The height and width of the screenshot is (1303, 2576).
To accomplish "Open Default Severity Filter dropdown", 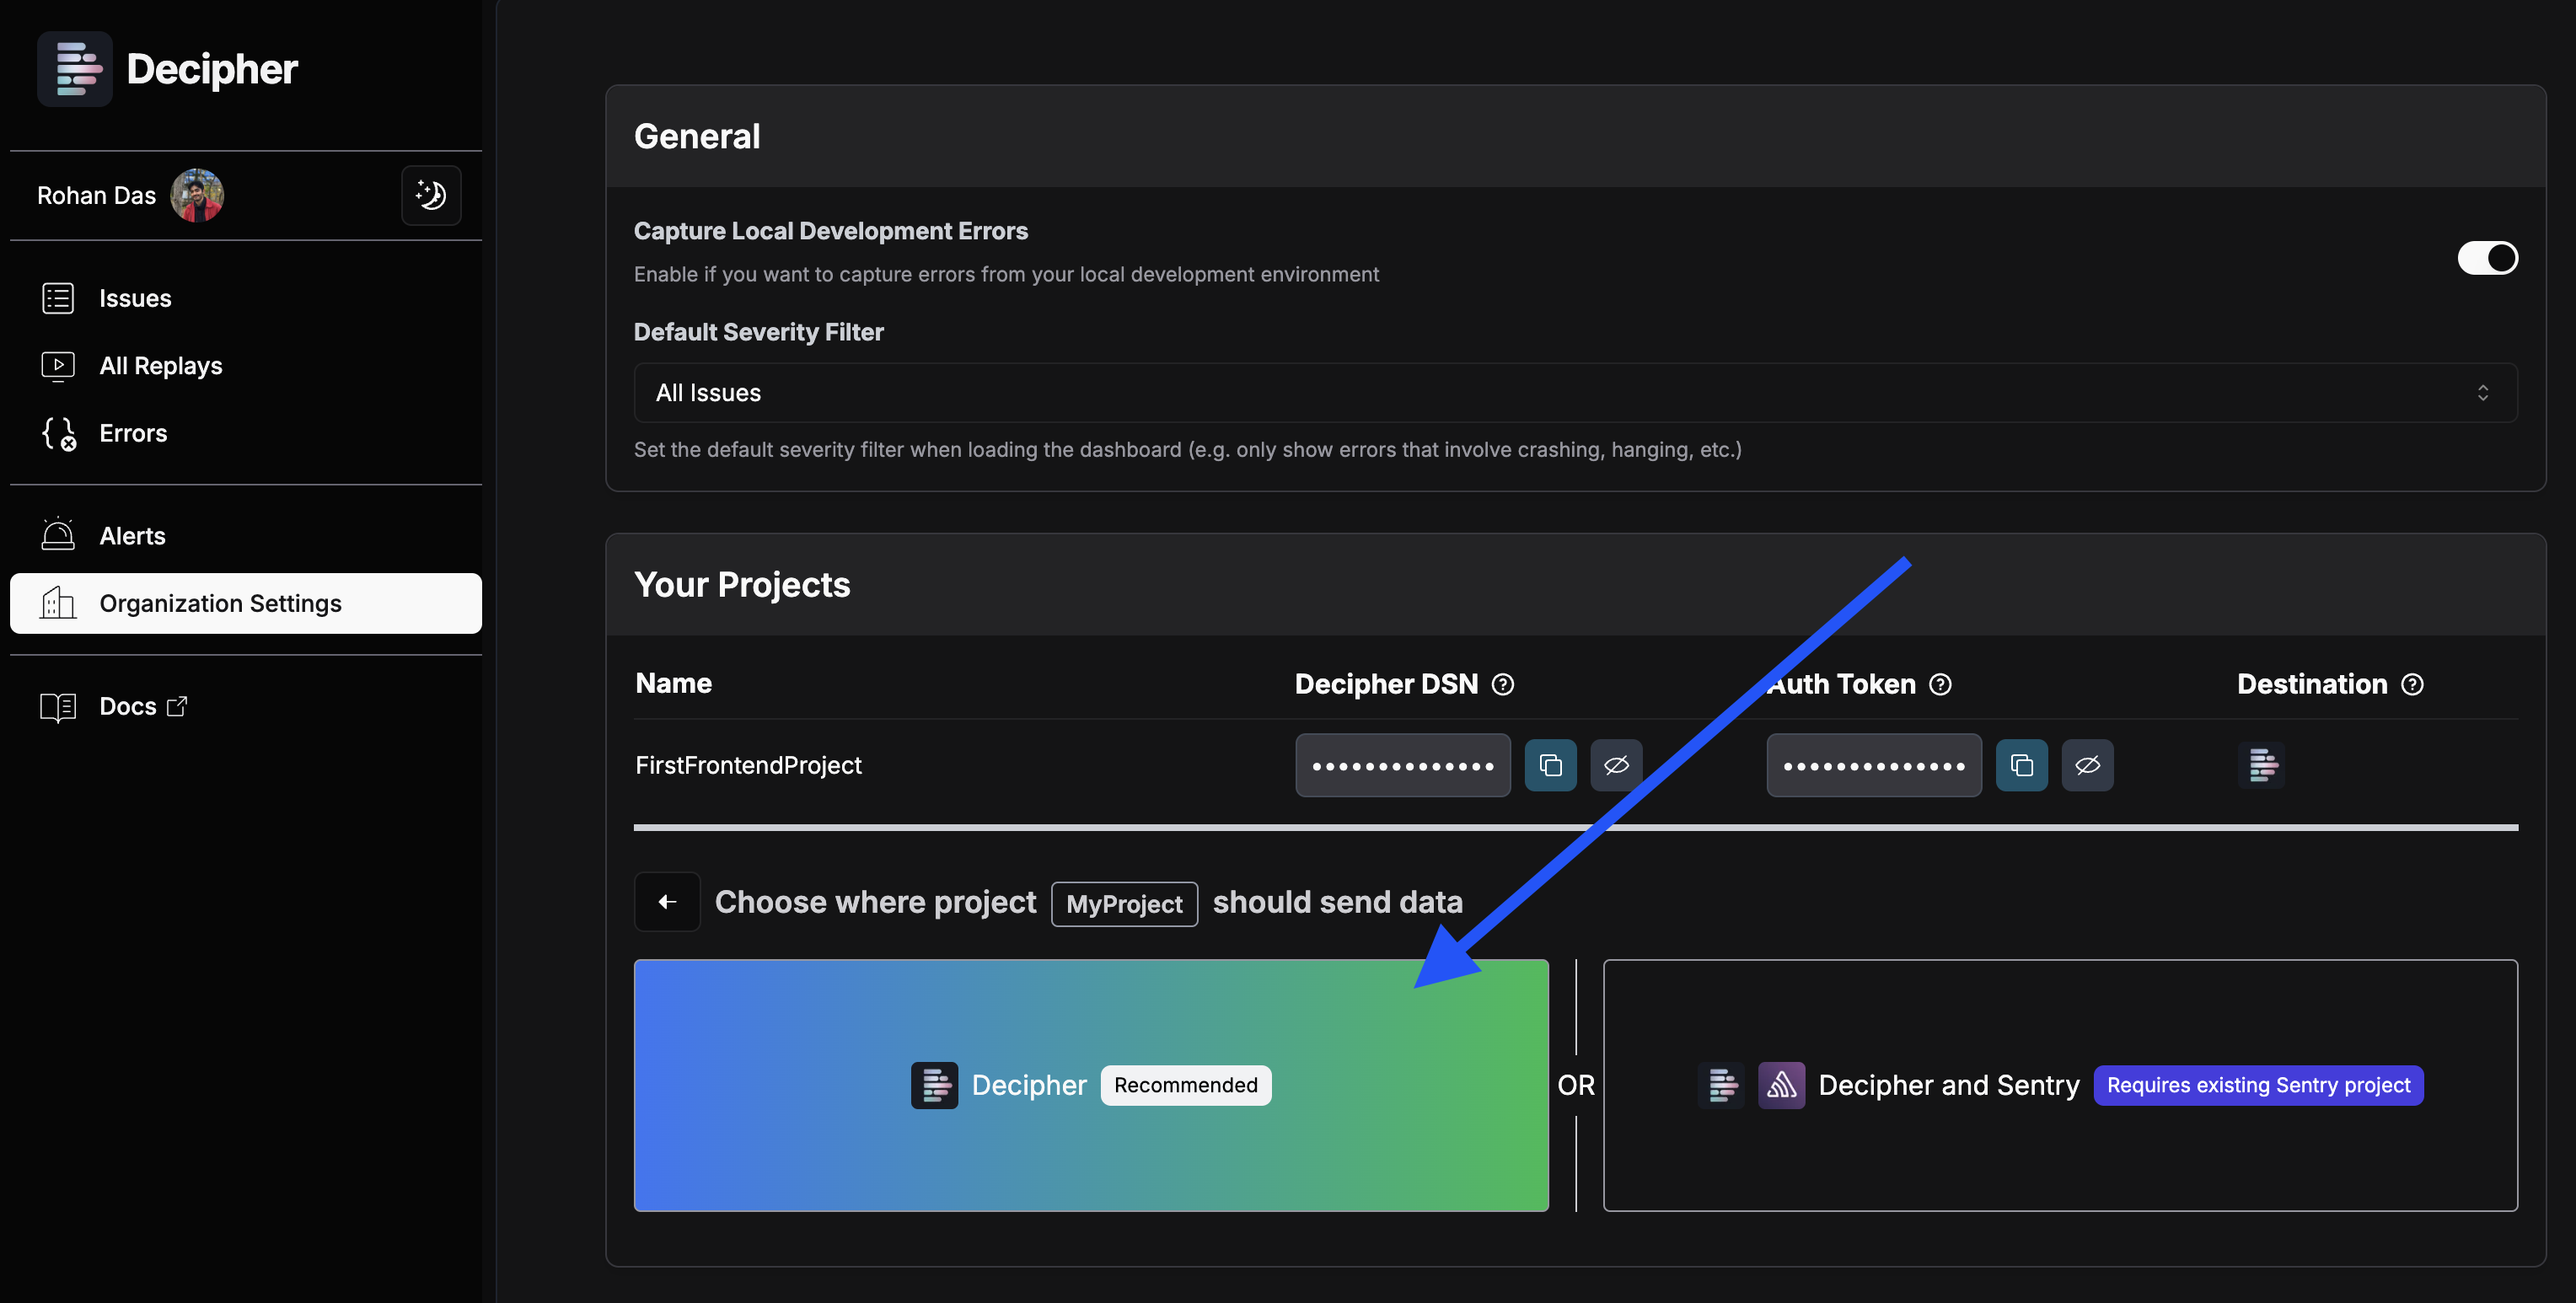I will pyautogui.click(x=1575, y=393).
